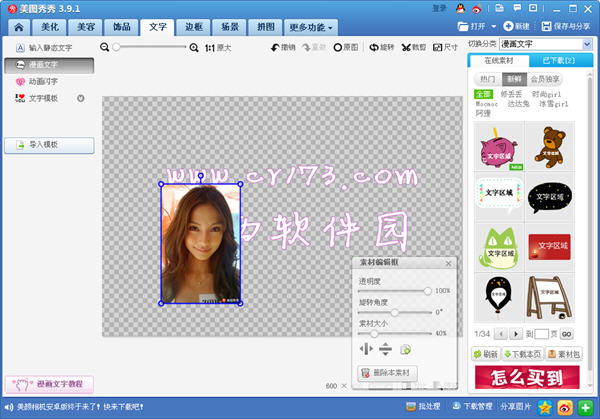Choose the penguin balloon sticker
Image resolution: width=600 pixels, height=419 pixels.
click(499, 298)
